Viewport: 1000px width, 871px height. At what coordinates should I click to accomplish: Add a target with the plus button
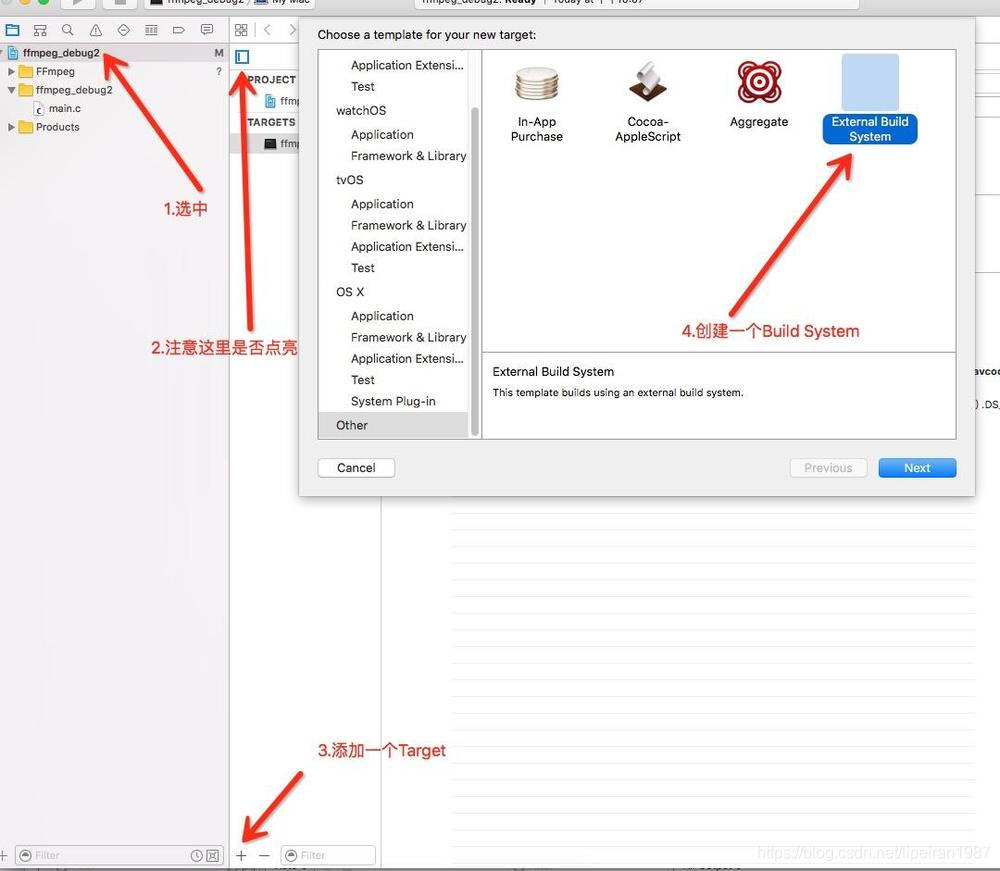[241, 855]
